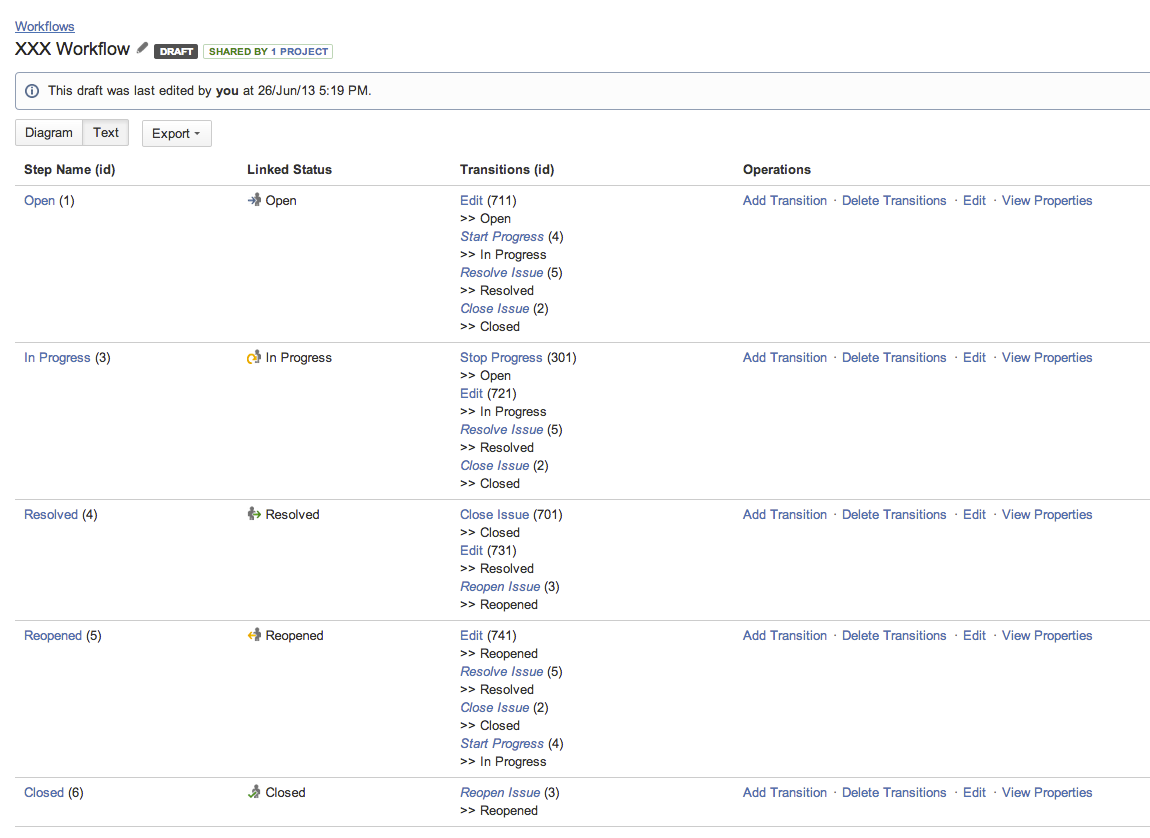1150x838 pixels.
Task: Open Edit (711) transition
Action: coord(472,200)
